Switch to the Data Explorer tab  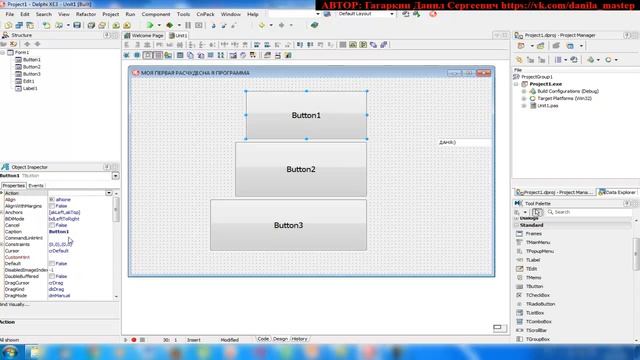coord(617,192)
